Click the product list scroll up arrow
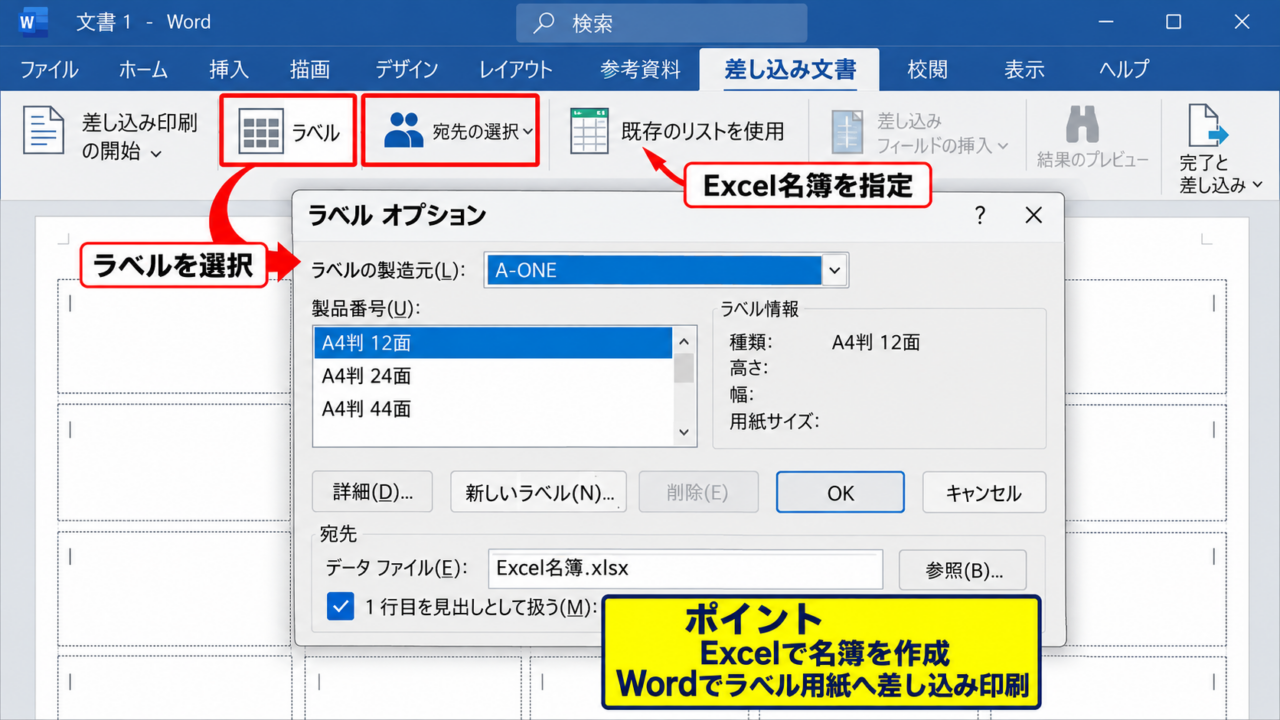The image size is (1280, 720). pyautogui.click(x=685, y=340)
